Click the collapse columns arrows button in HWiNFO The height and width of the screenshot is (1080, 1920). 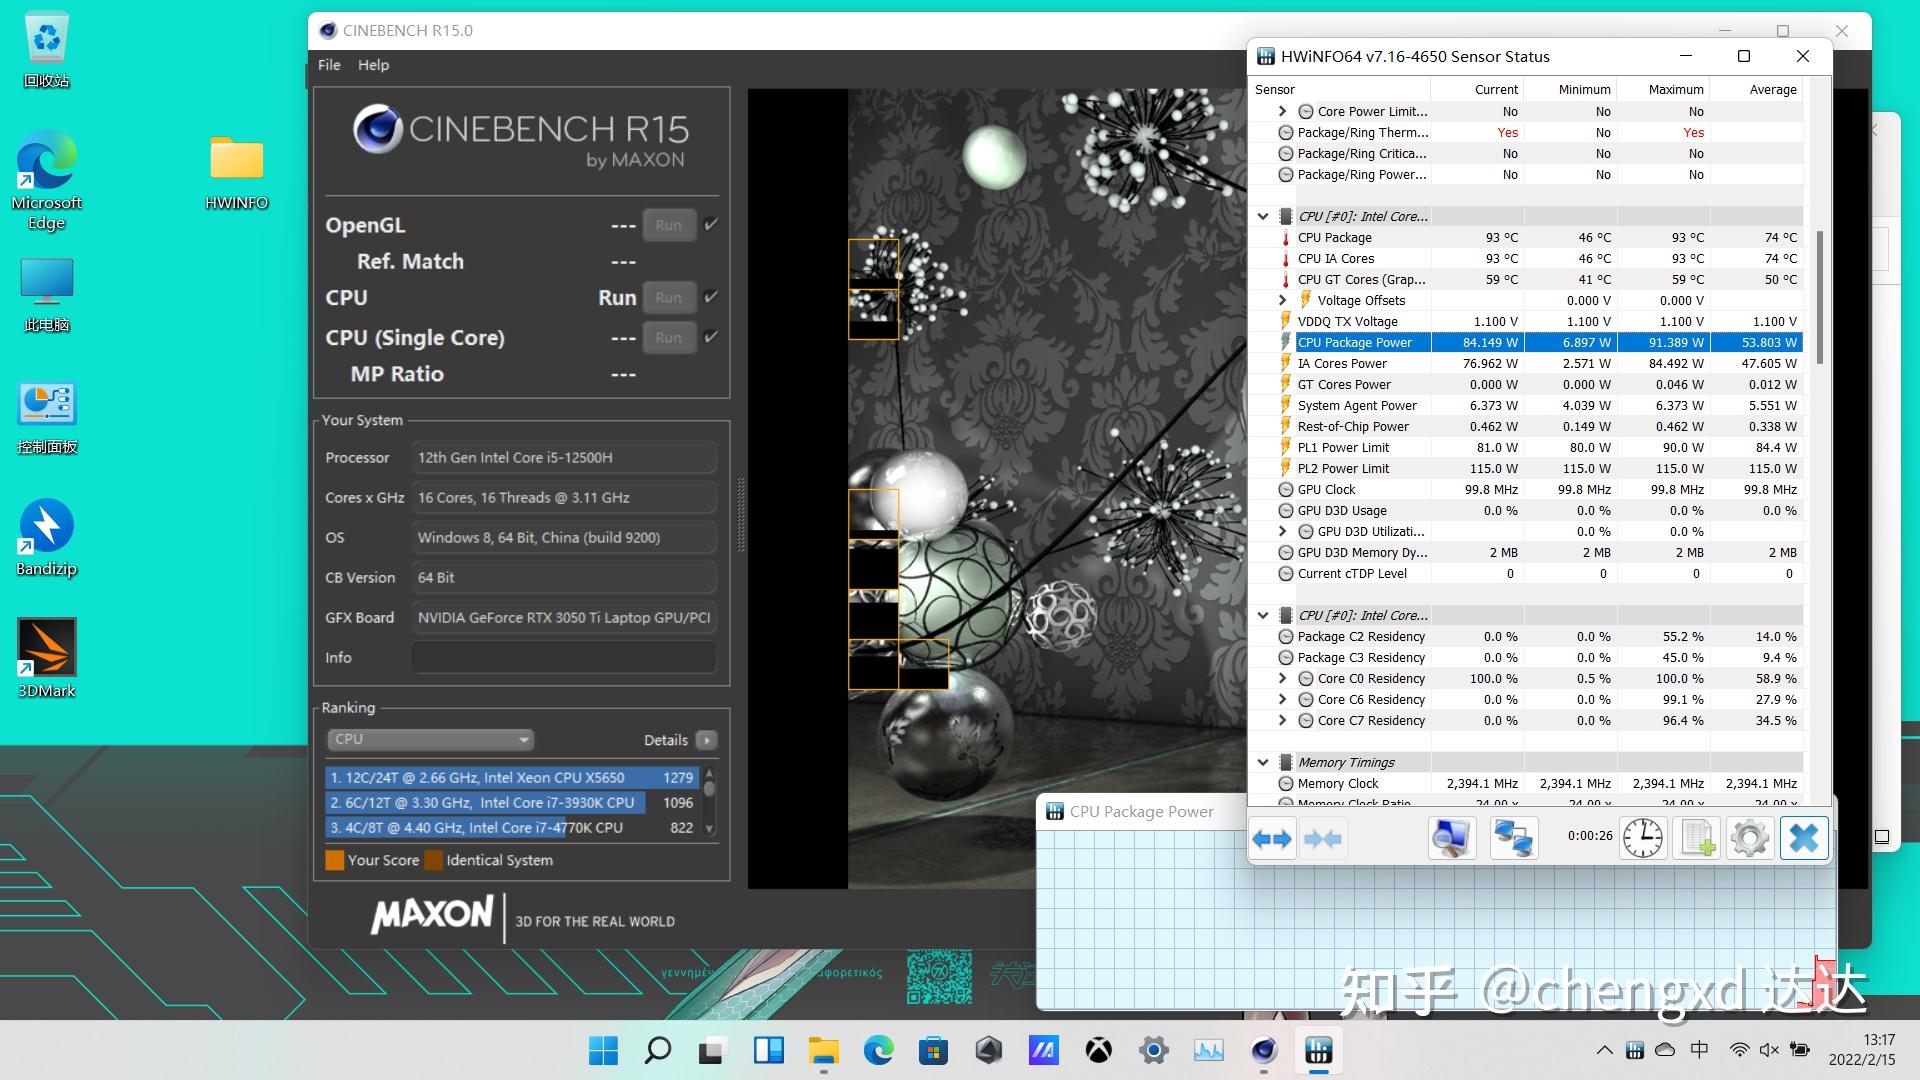pyautogui.click(x=1323, y=838)
